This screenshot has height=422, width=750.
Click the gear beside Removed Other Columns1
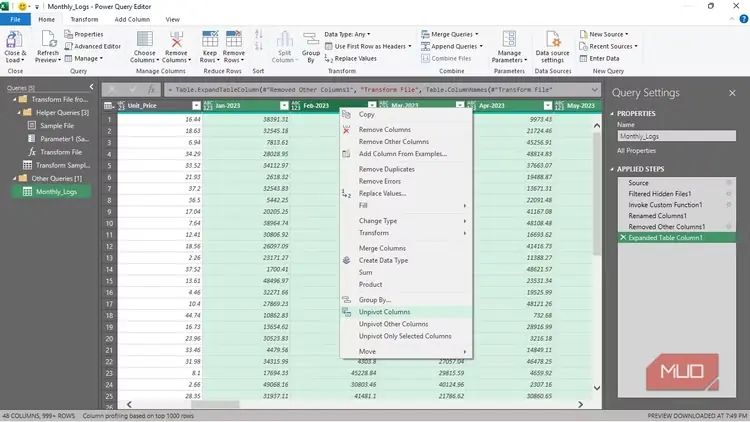[728, 227]
